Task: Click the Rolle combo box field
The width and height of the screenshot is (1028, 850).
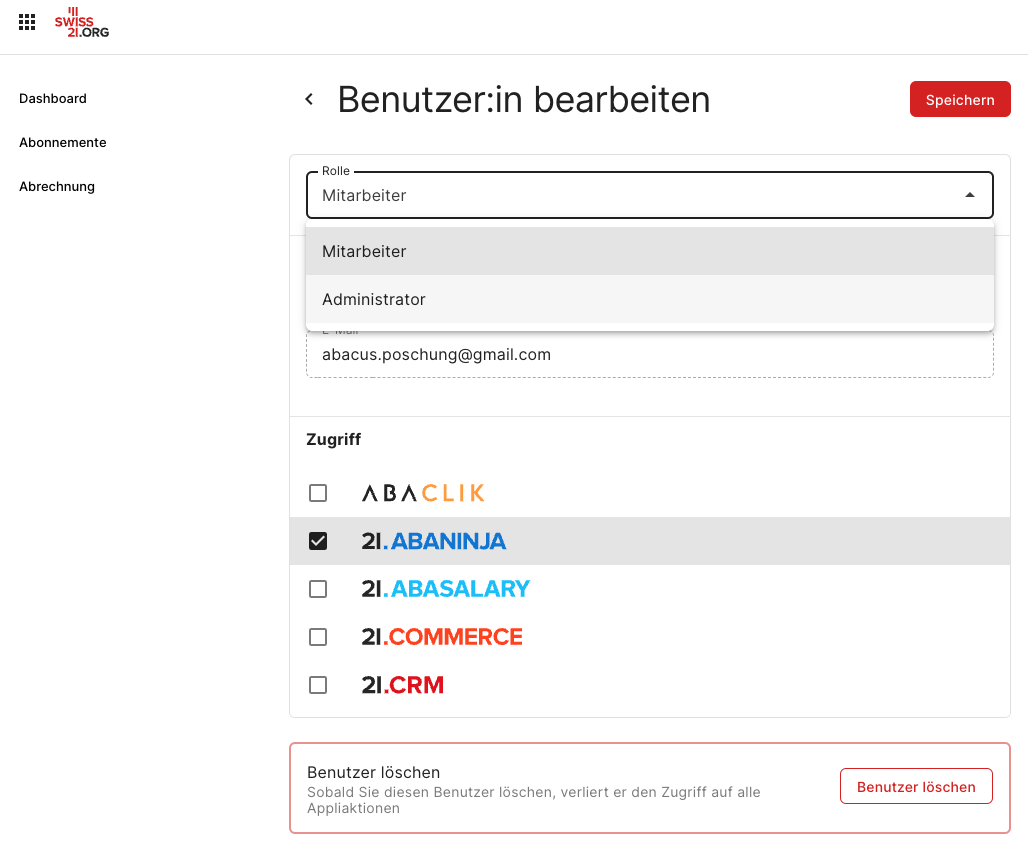Action: (650, 195)
